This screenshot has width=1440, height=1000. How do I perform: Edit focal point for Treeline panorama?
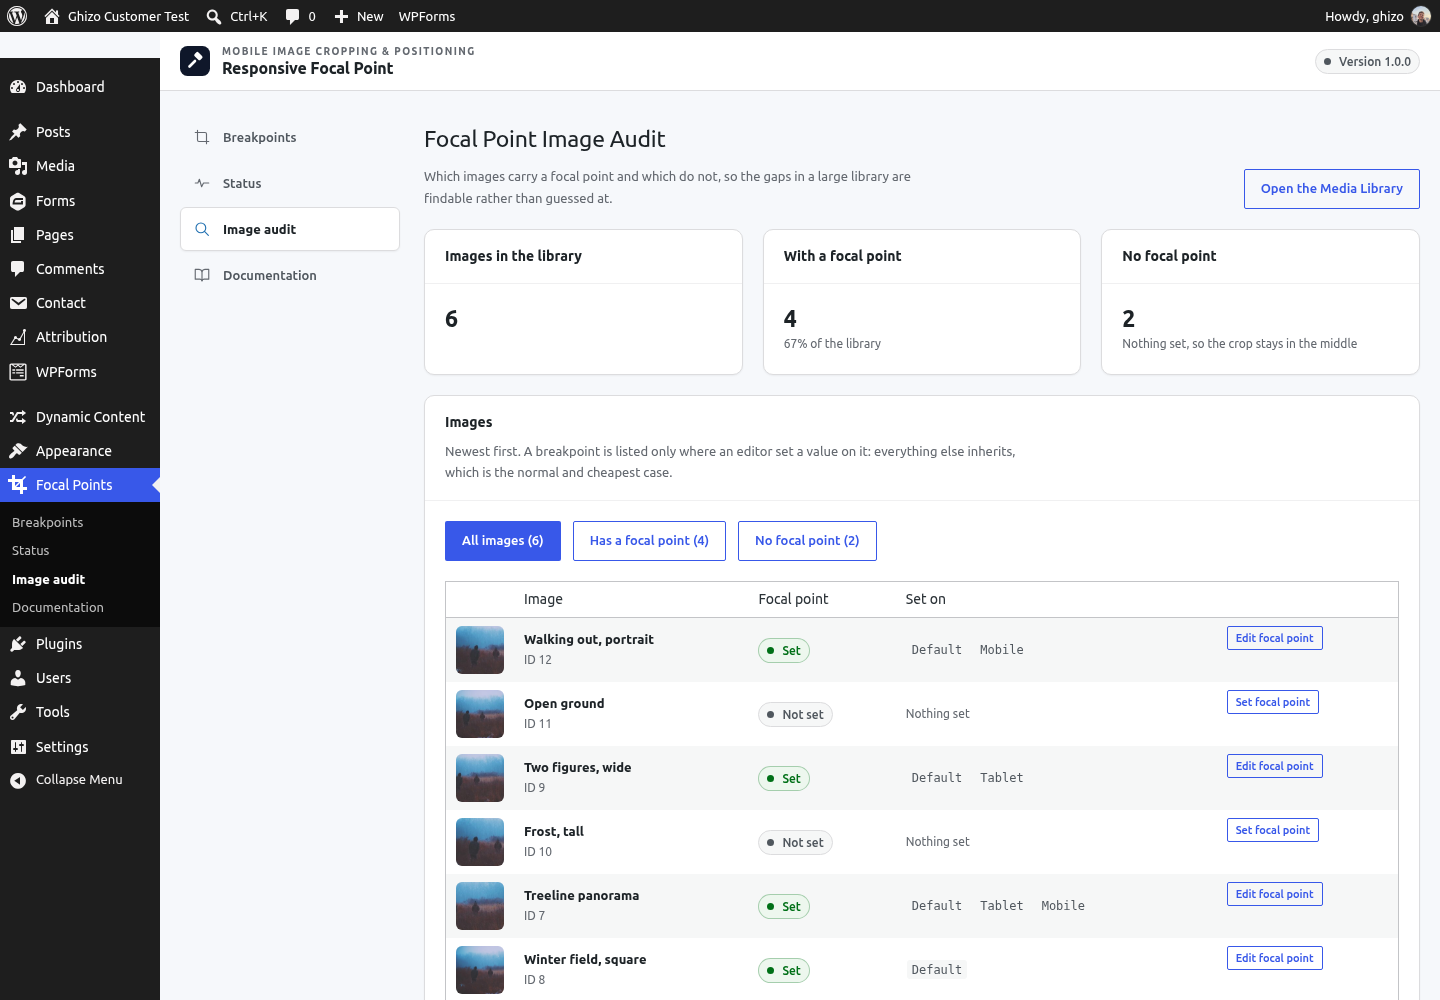(1275, 894)
